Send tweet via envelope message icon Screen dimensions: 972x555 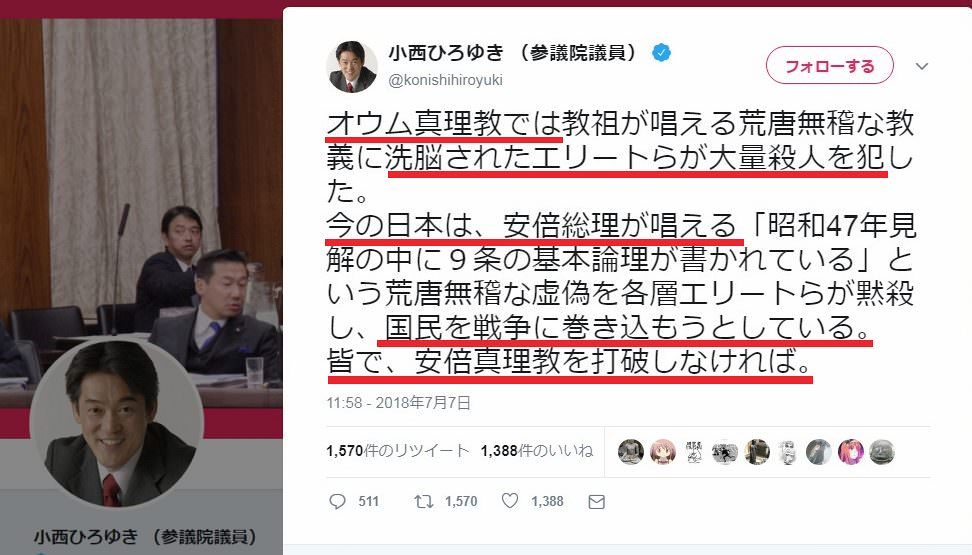click(x=596, y=502)
